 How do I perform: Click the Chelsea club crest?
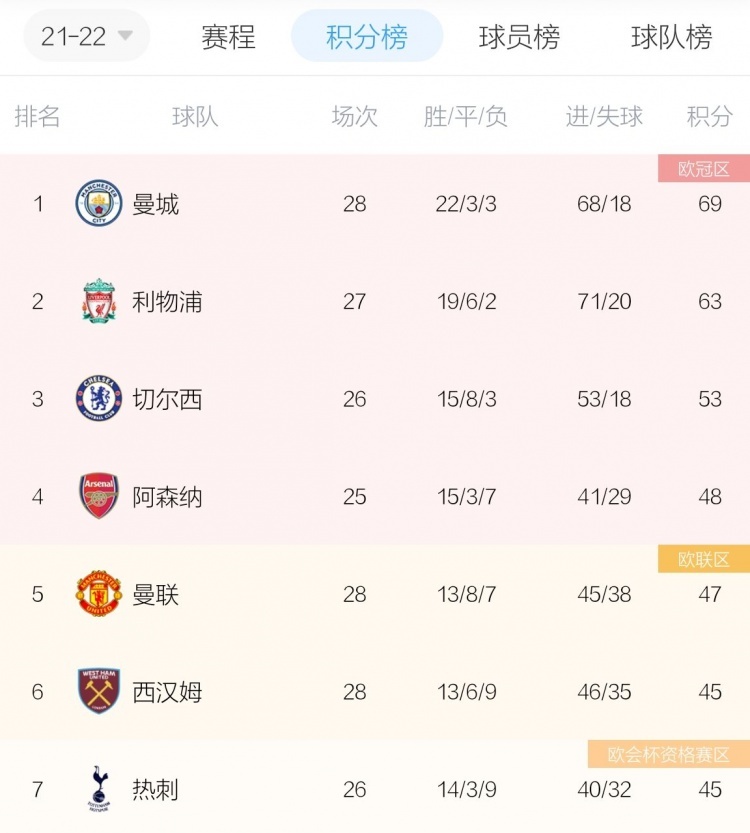99,398
